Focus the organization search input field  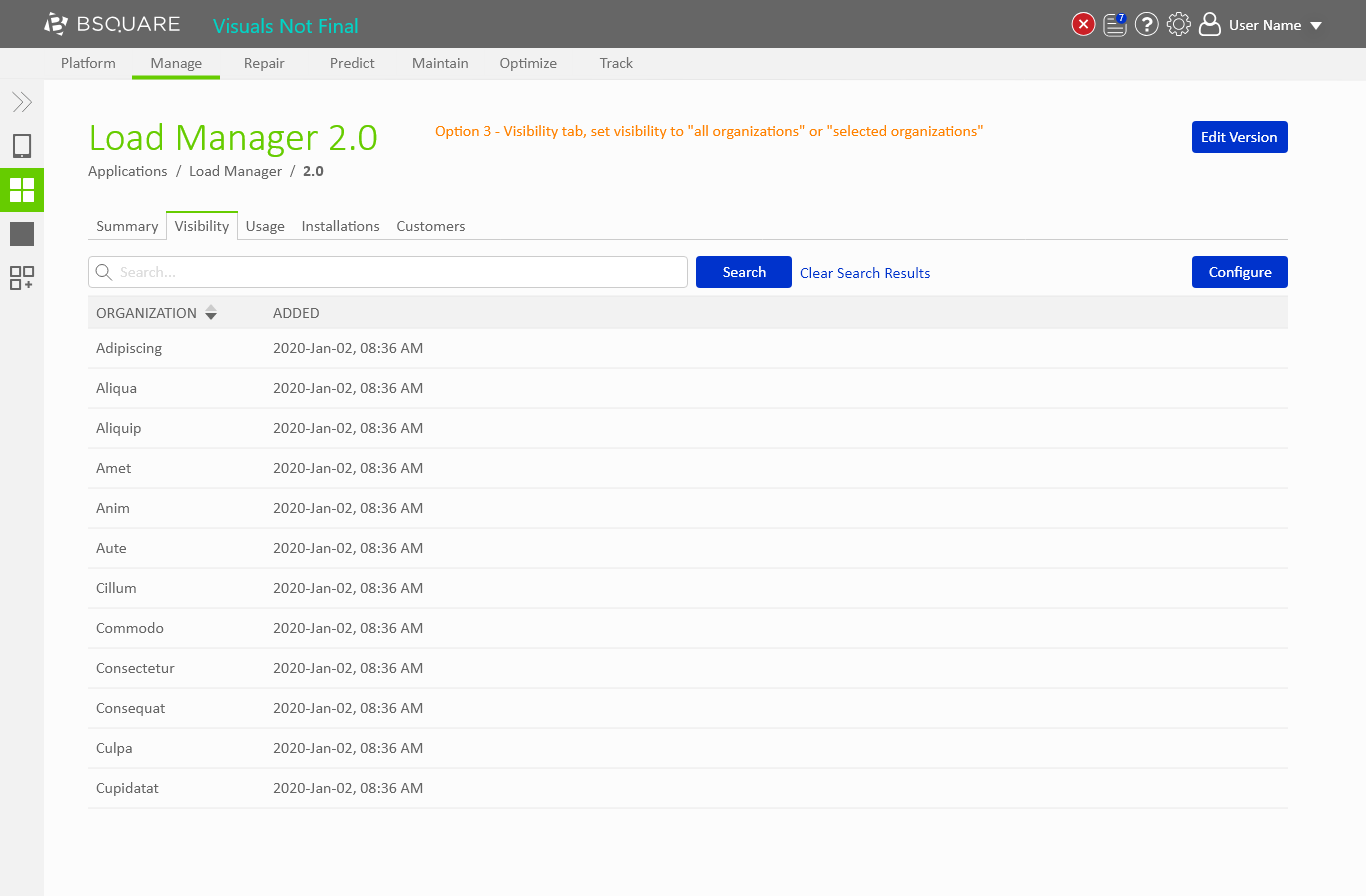pos(400,272)
